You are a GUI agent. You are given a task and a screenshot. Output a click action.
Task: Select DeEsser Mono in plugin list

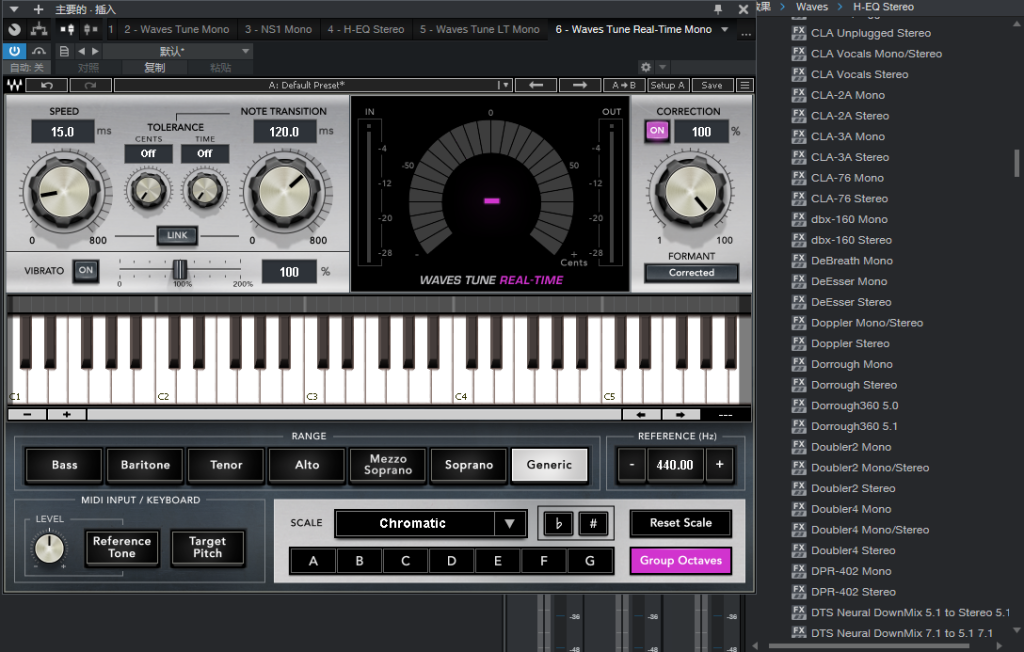[x=849, y=282]
